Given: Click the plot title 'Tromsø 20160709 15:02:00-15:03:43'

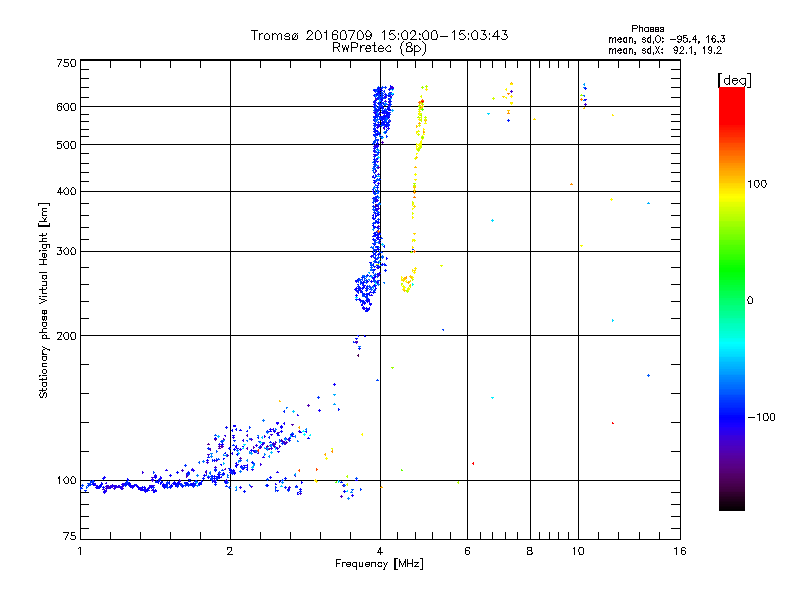Looking at the screenshot, I should click(x=379, y=35).
